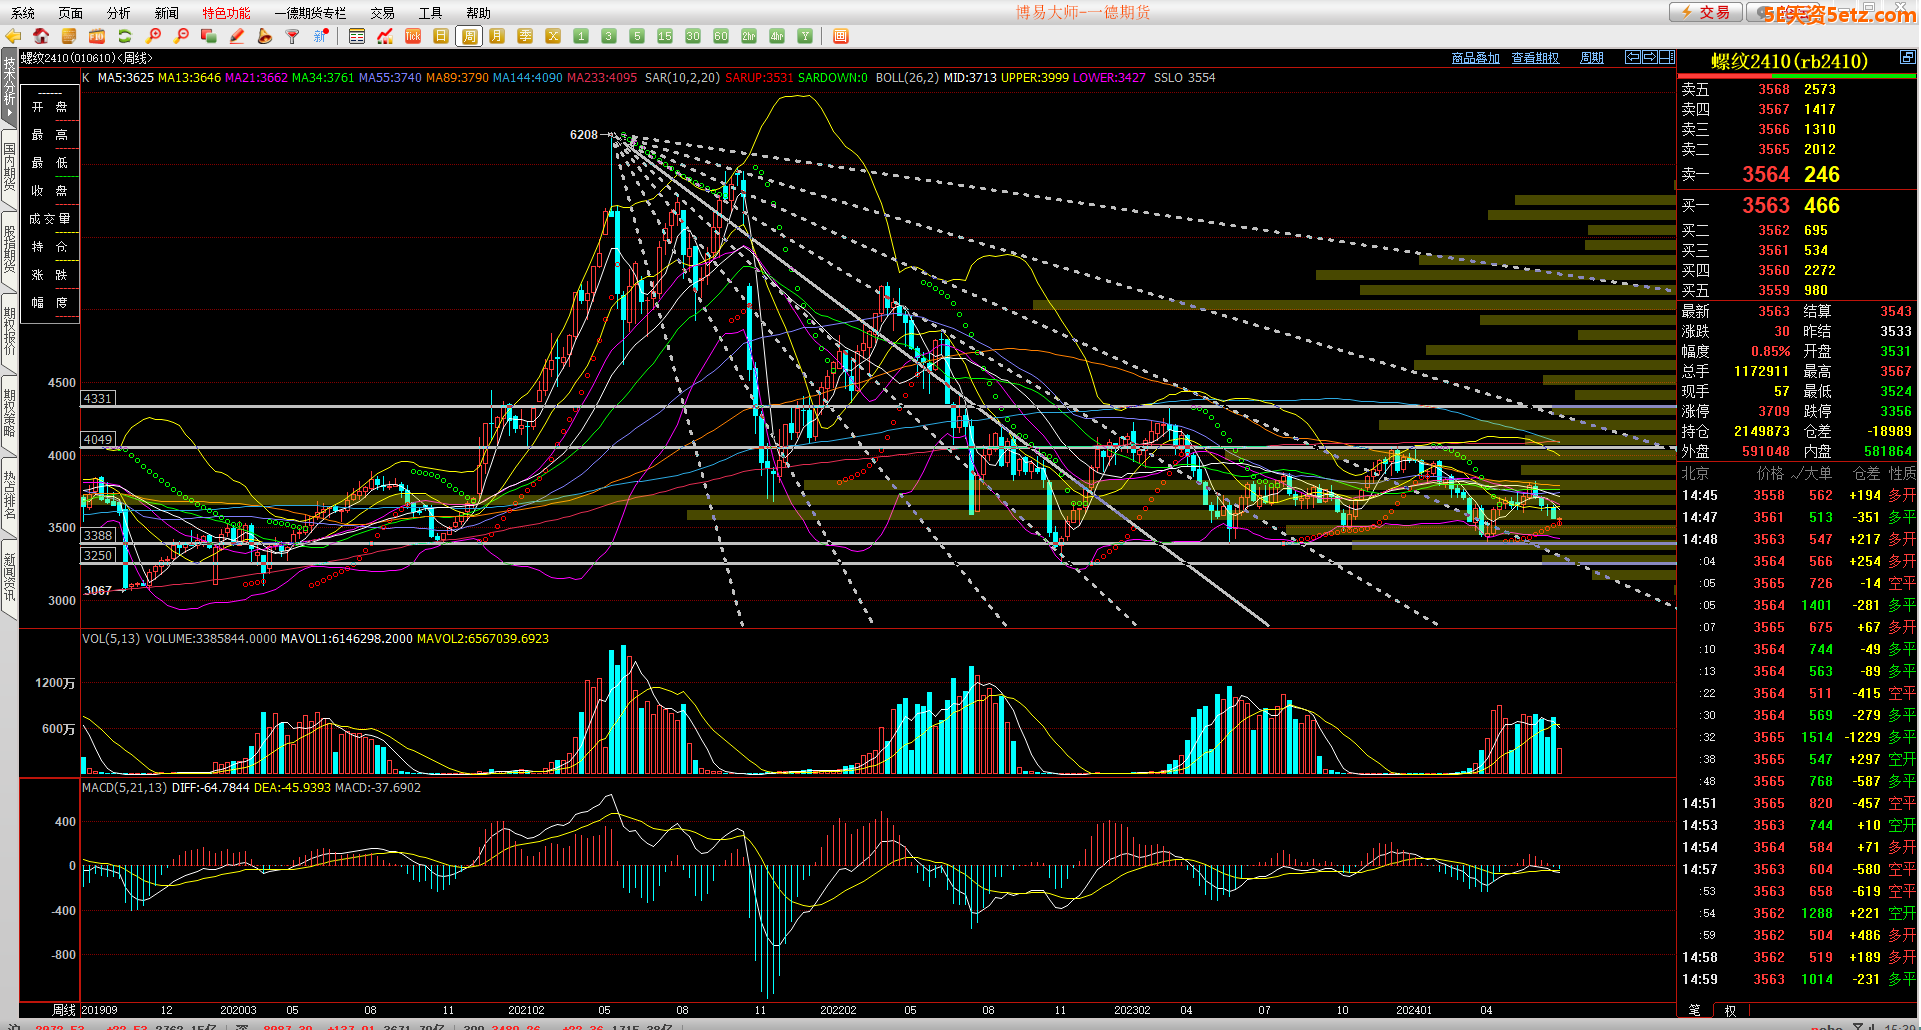Screen dimensions: 1921x1030
Task: Click the zoom in magnifier icon
Action: 153,36
